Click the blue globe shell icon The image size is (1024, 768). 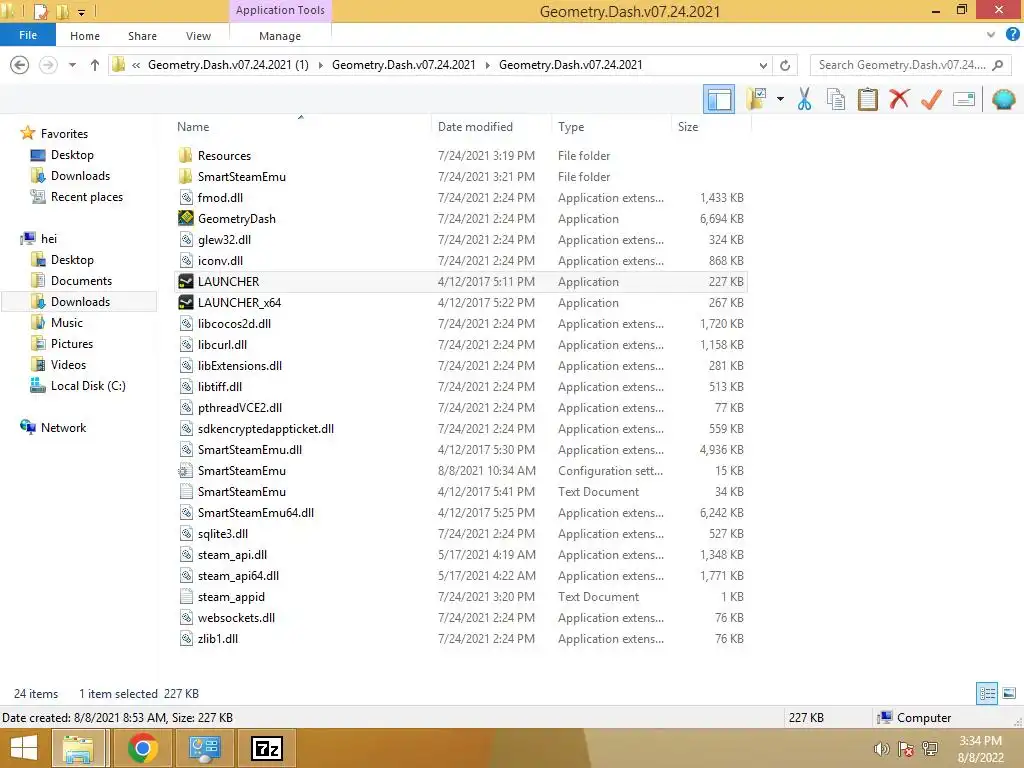tap(1003, 99)
